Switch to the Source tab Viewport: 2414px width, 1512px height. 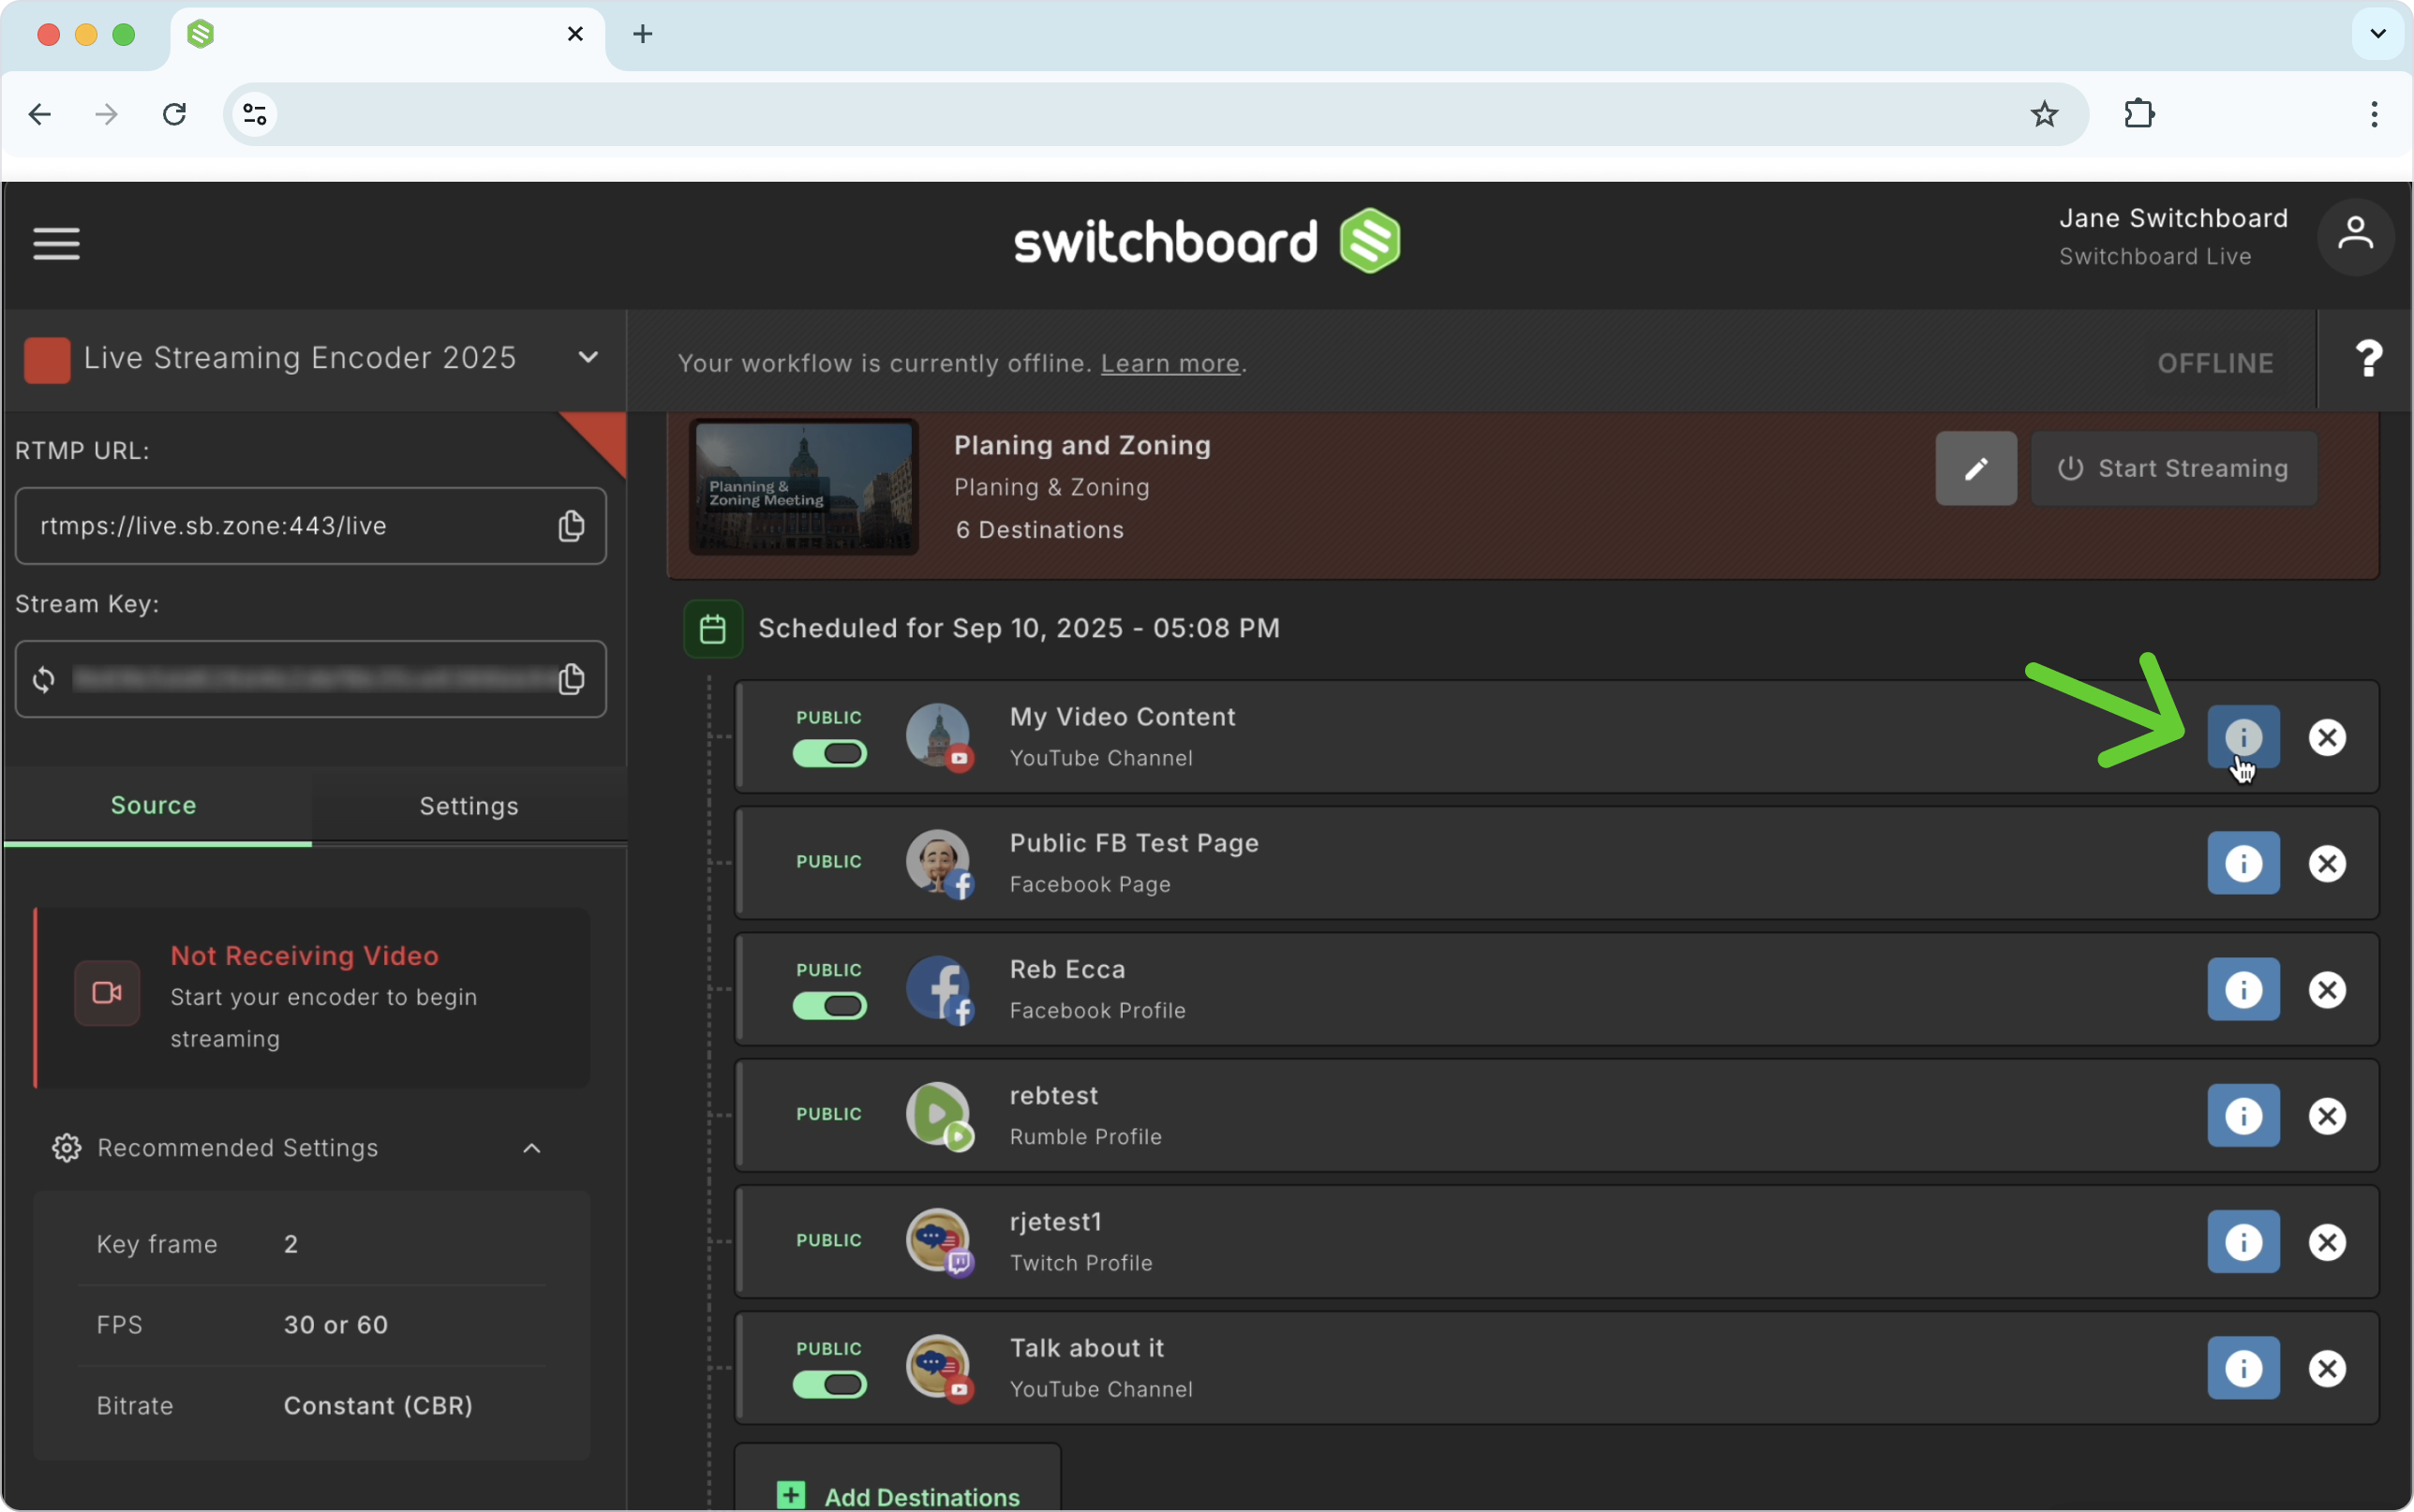pyautogui.click(x=154, y=806)
